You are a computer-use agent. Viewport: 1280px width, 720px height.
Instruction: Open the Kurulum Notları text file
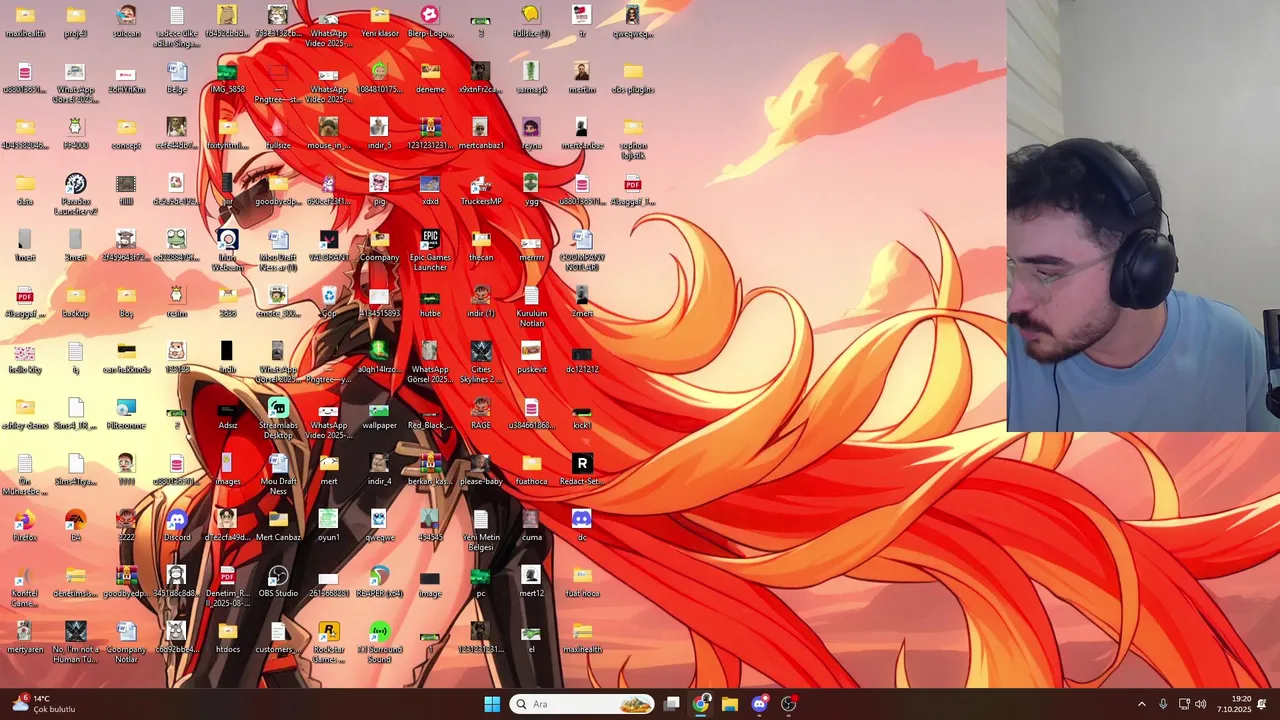(531, 306)
